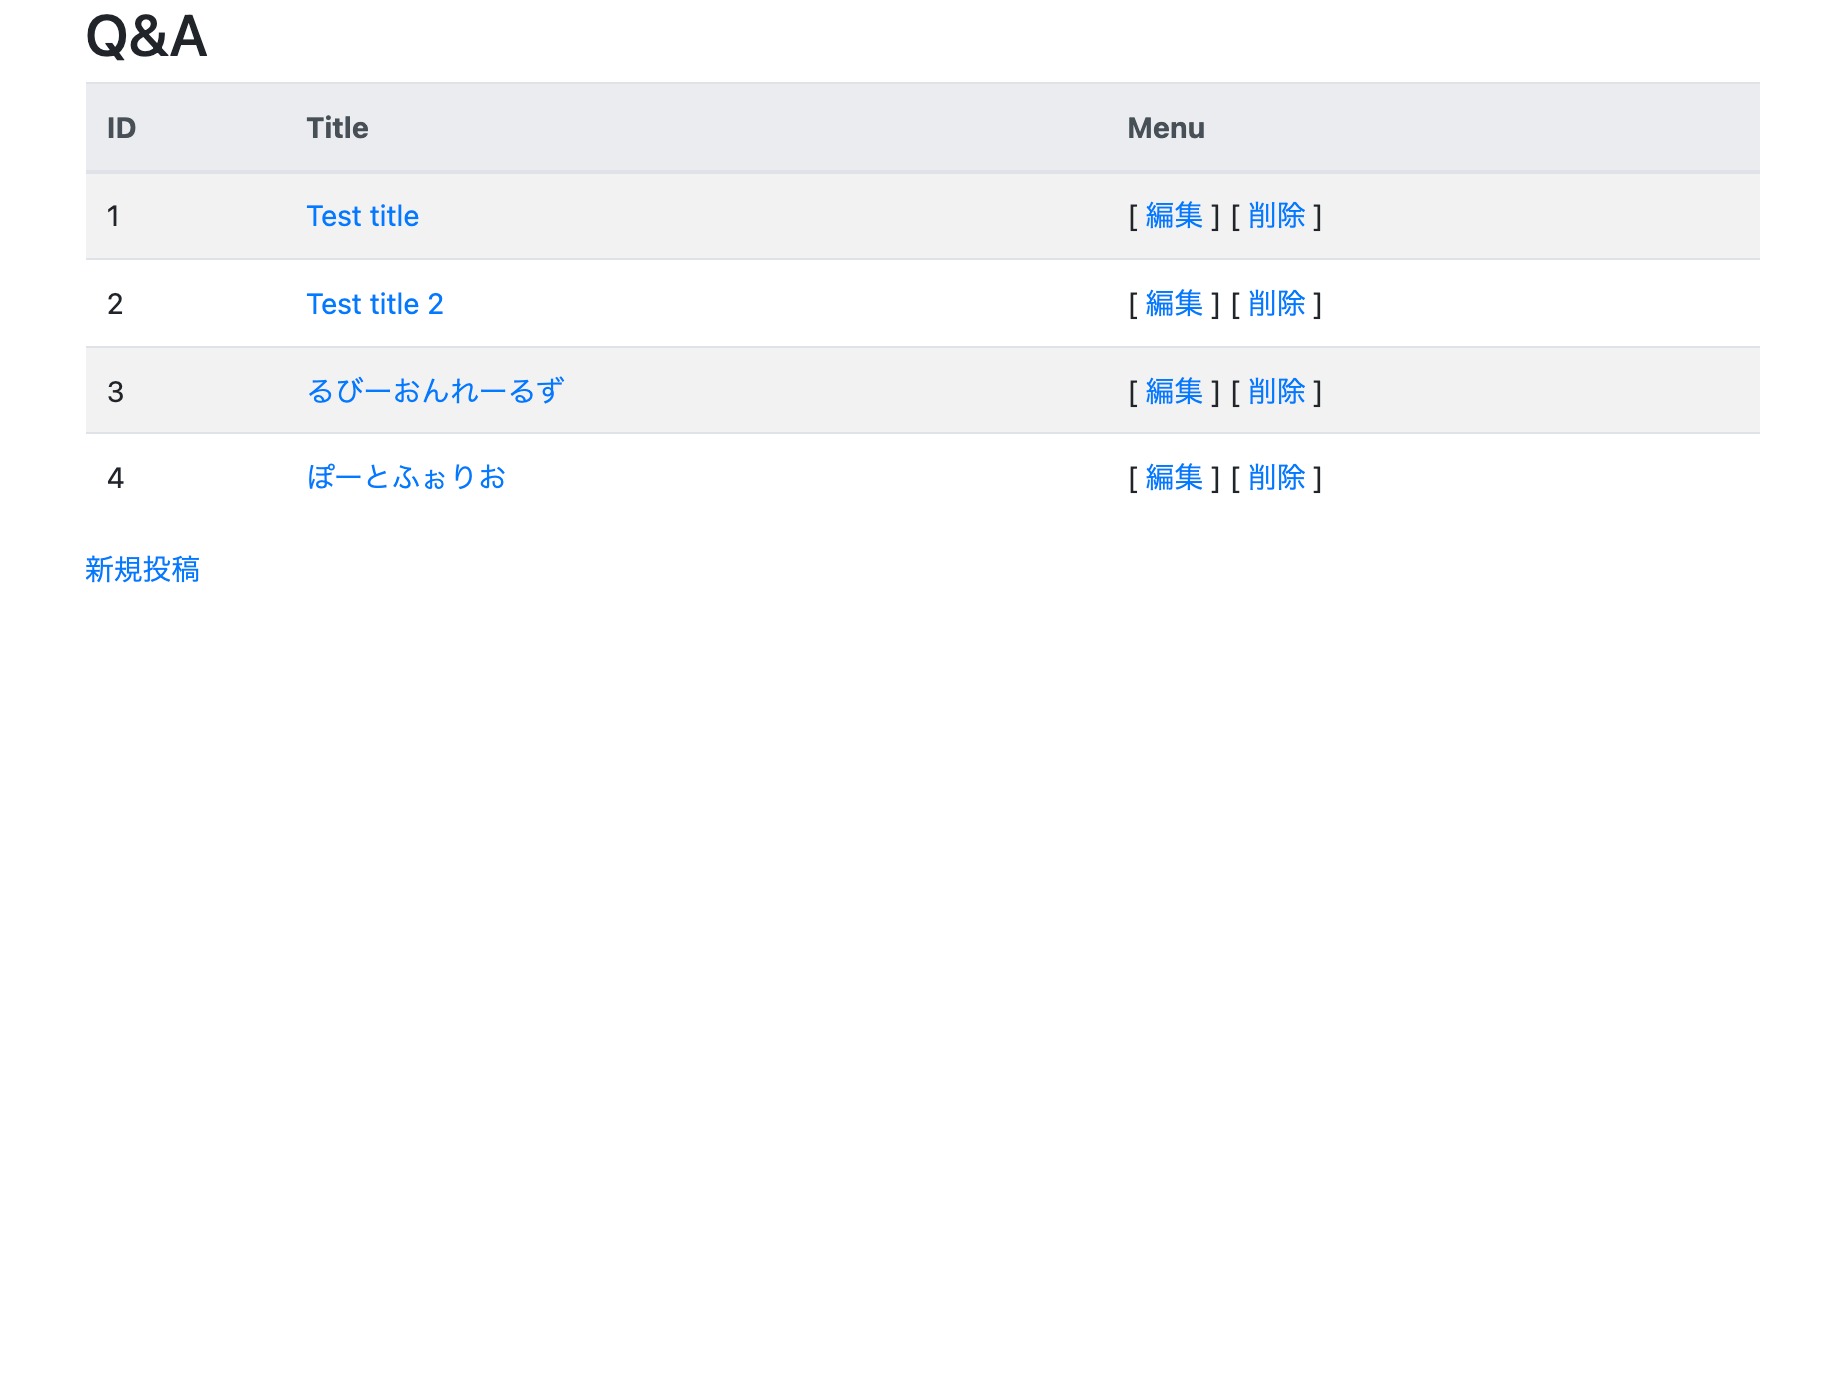Edit the ぽーとふぉりお entry
The image size is (1844, 1382).
[x=1173, y=478]
